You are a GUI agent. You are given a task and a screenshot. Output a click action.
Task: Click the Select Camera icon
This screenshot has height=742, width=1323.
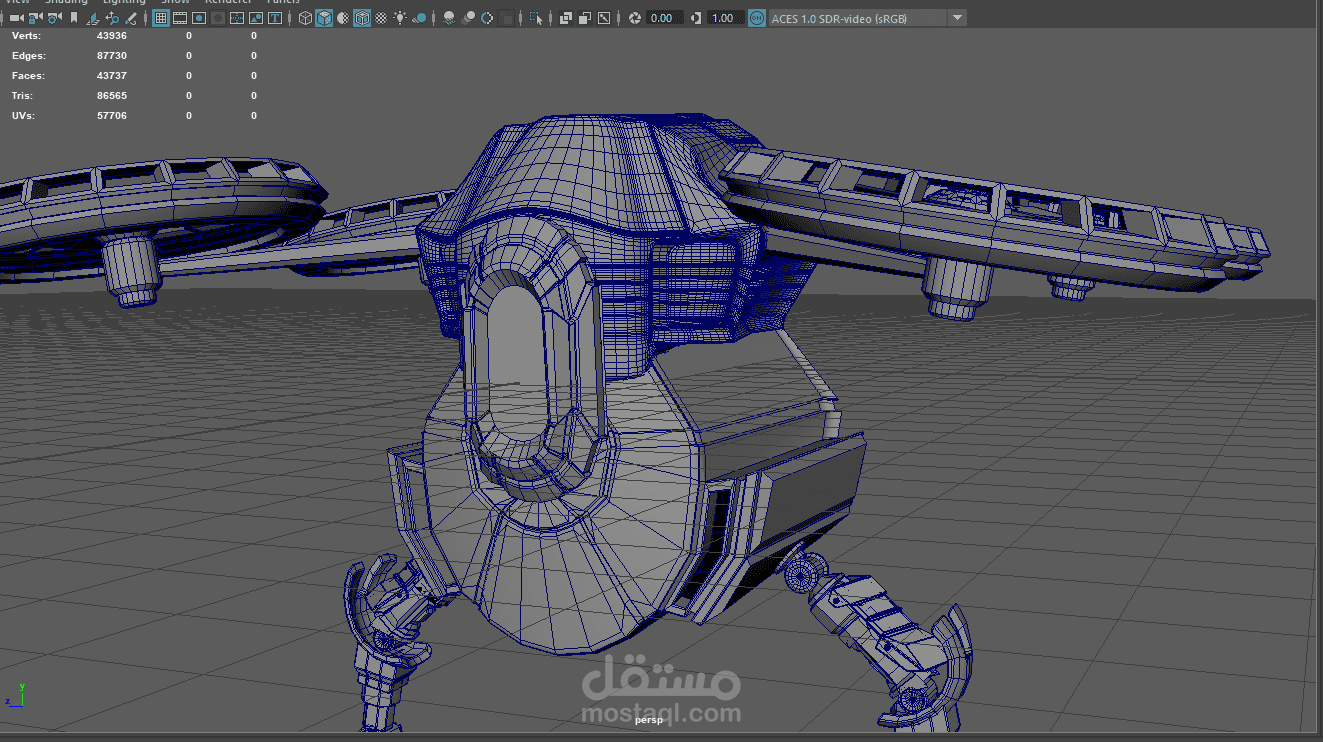point(17,18)
